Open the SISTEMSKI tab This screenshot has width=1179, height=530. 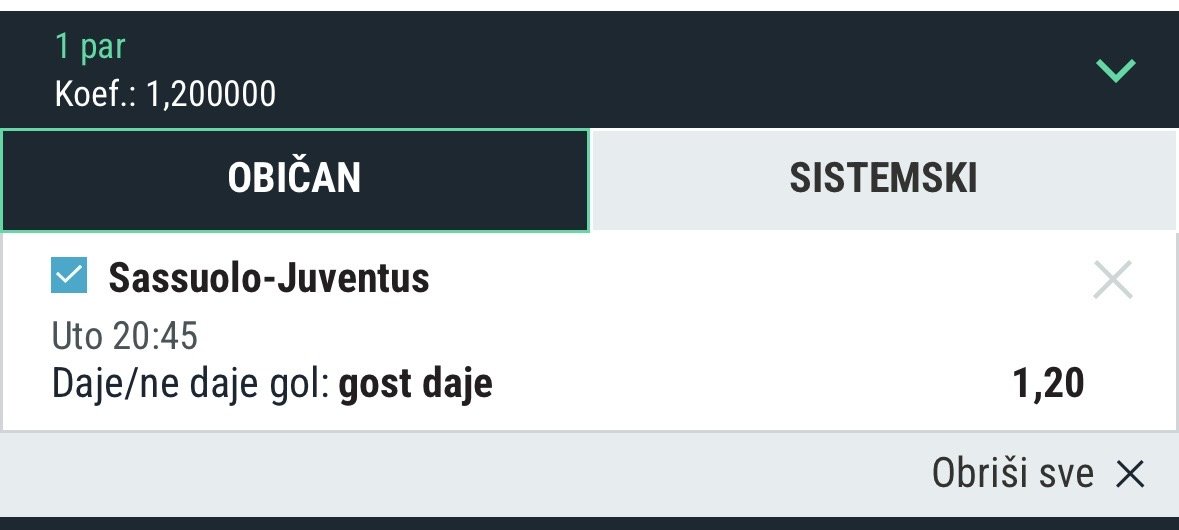pyautogui.click(x=883, y=179)
